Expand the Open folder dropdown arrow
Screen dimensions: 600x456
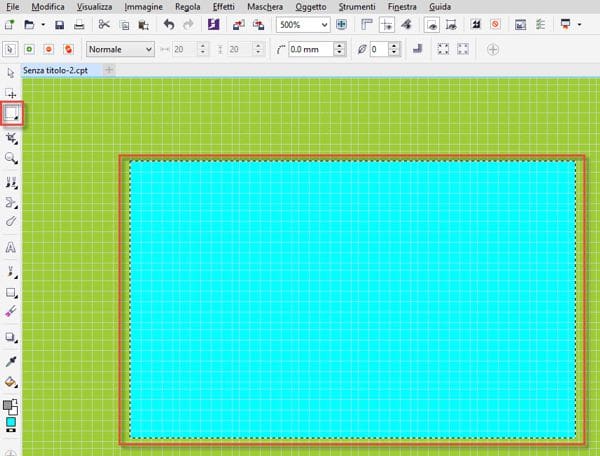click(x=43, y=23)
